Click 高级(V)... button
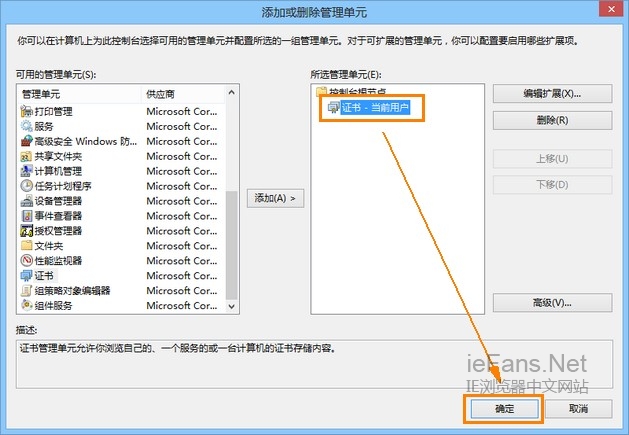This screenshot has width=629, height=435. (x=552, y=303)
